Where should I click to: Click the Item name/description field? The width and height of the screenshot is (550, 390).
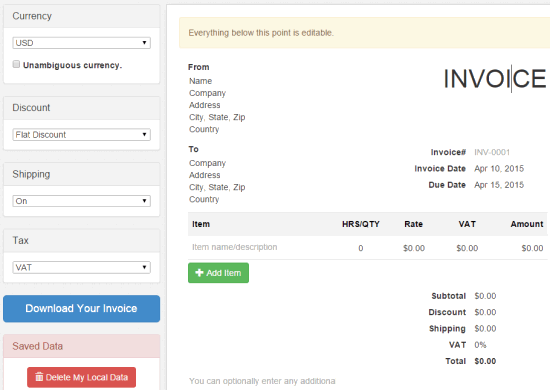pyautogui.click(x=234, y=247)
